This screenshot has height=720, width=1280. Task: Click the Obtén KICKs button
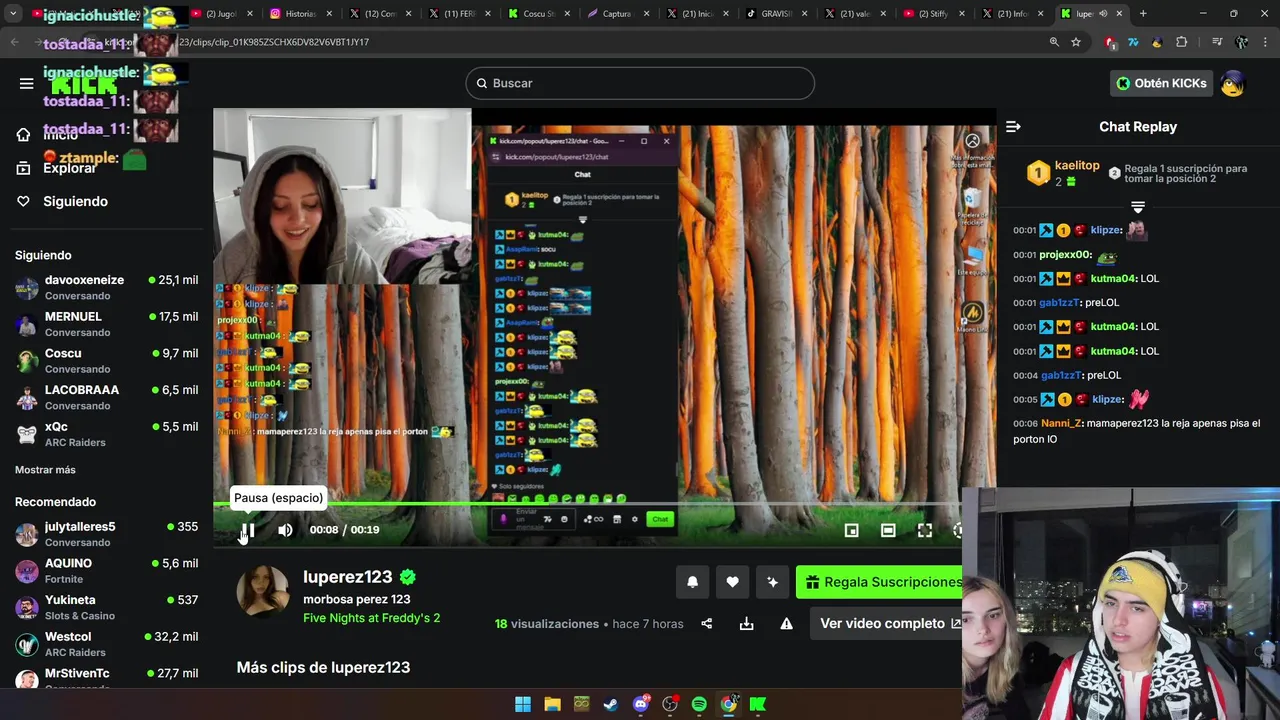[x=1162, y=83]
